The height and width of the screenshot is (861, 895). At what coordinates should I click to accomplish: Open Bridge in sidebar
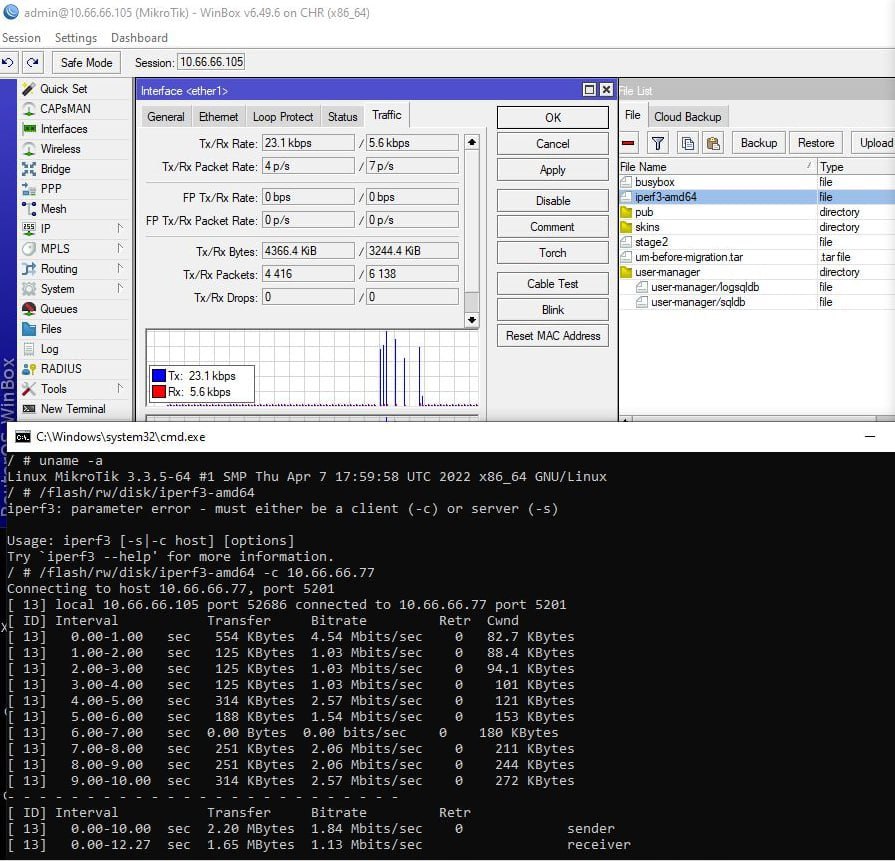coord(55,169)
